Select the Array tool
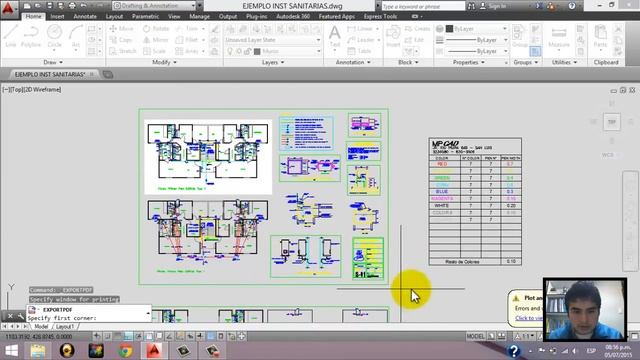This screenshot has height=360, width=640. [x=187, y=51]
